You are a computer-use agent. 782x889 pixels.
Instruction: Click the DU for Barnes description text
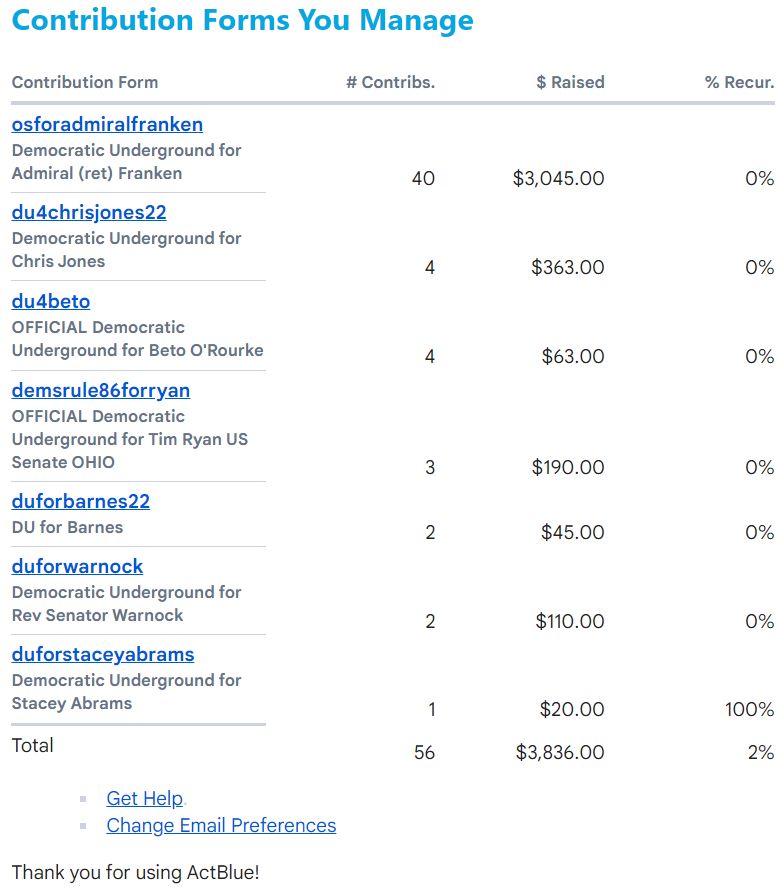[x=68, y=527]
